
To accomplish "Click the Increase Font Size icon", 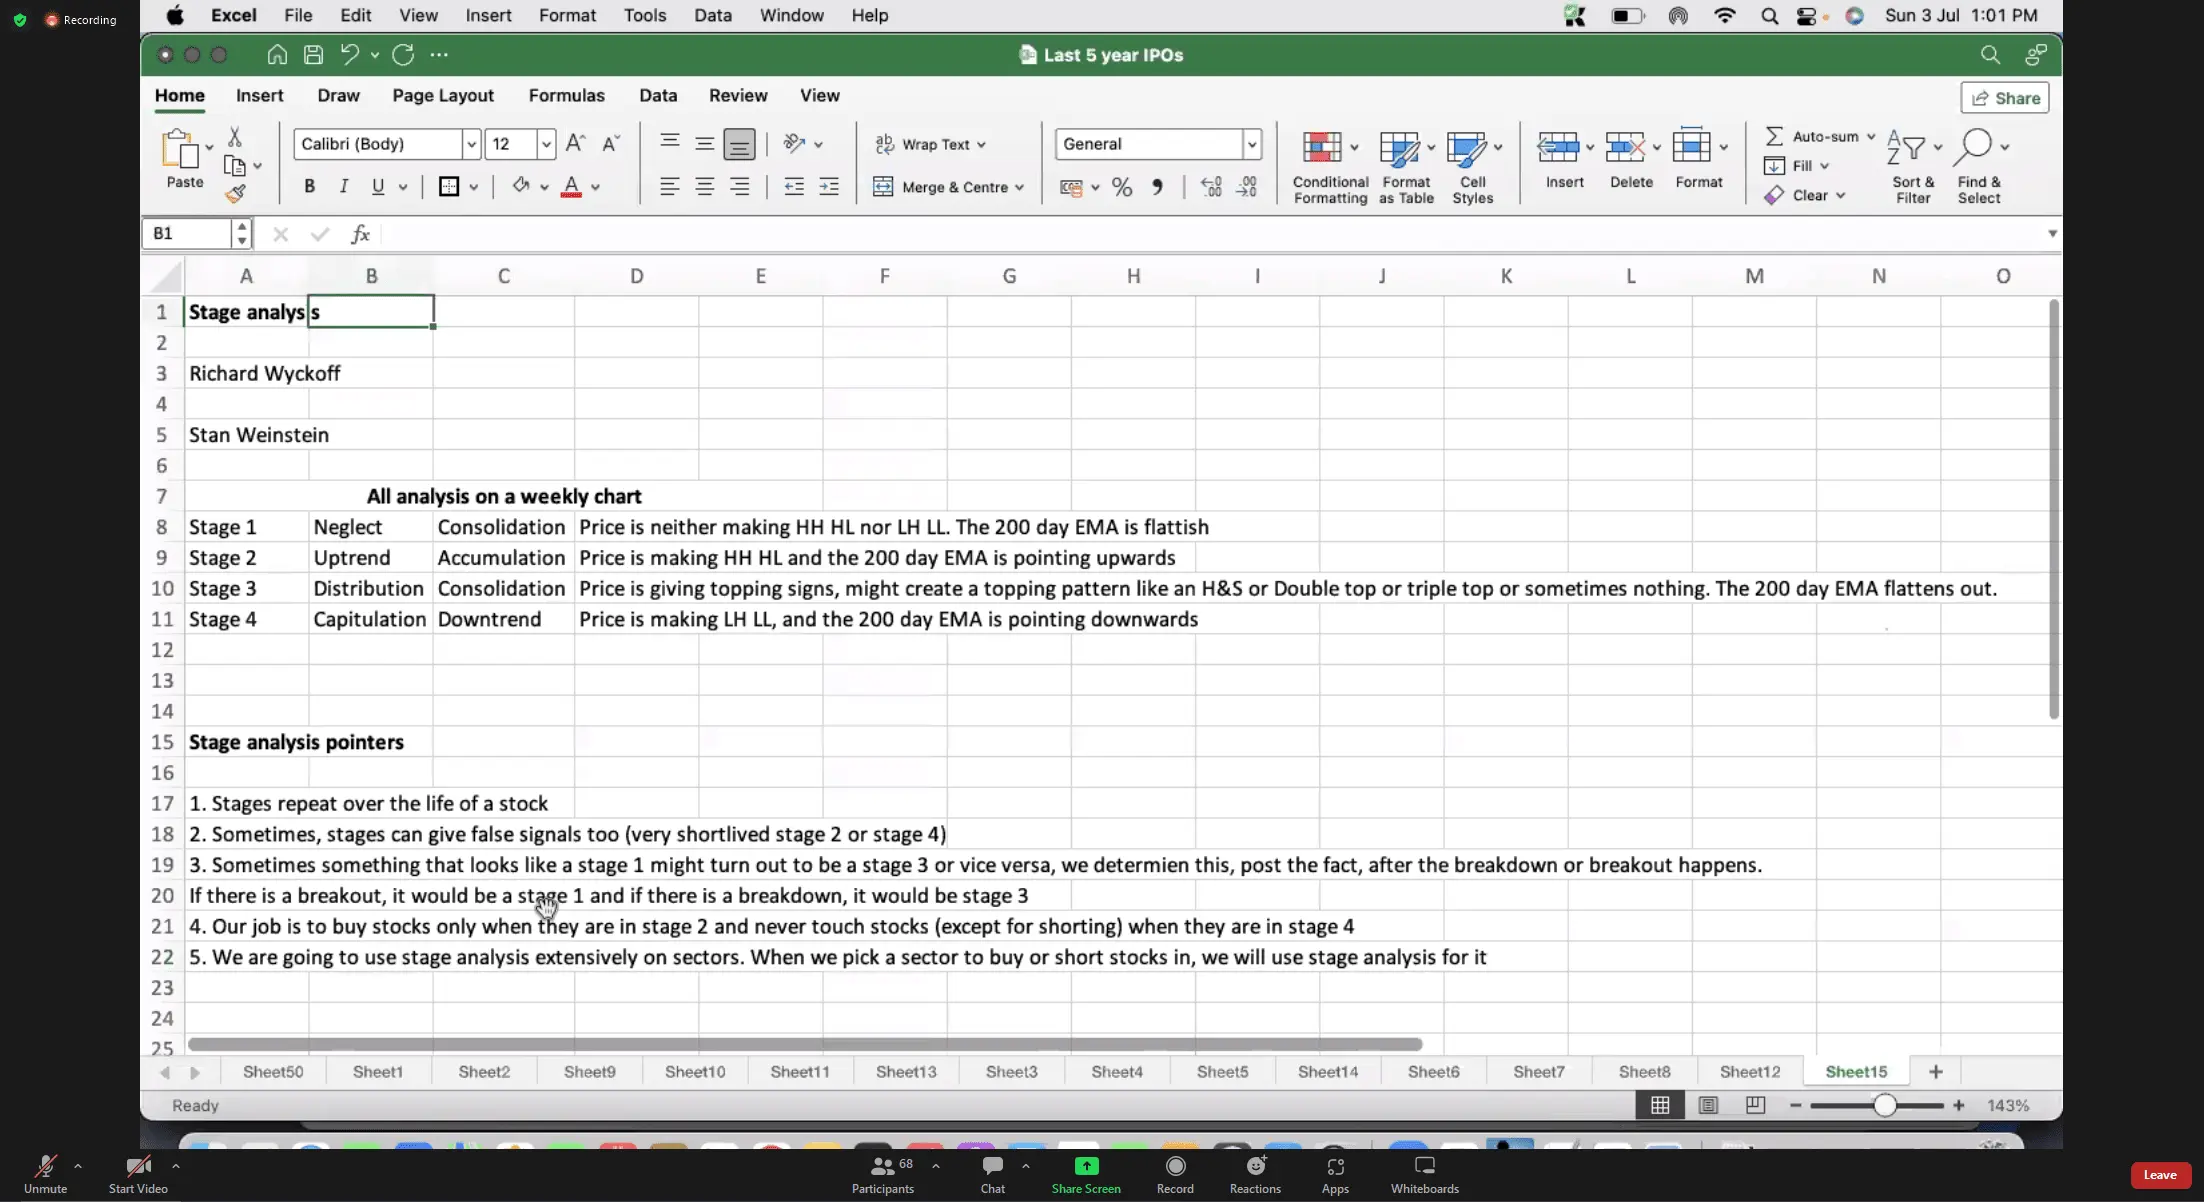I will (x=575, y=144).
